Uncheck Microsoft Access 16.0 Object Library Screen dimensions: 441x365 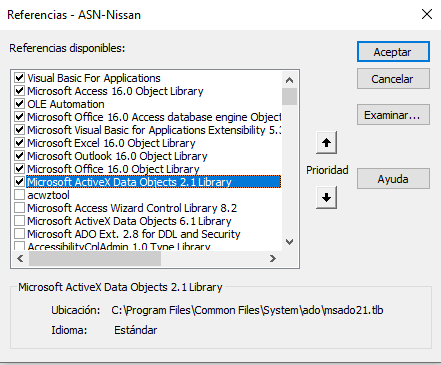pyautogui.click(x=19, y=91)
